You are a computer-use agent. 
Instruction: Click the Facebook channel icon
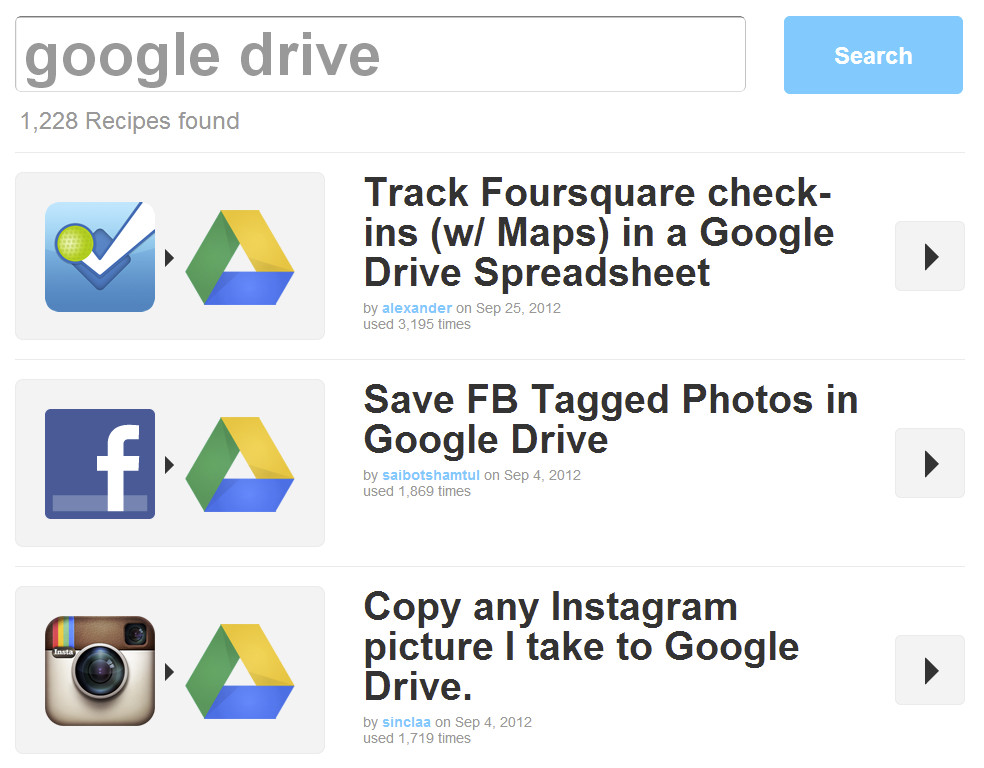100,463
